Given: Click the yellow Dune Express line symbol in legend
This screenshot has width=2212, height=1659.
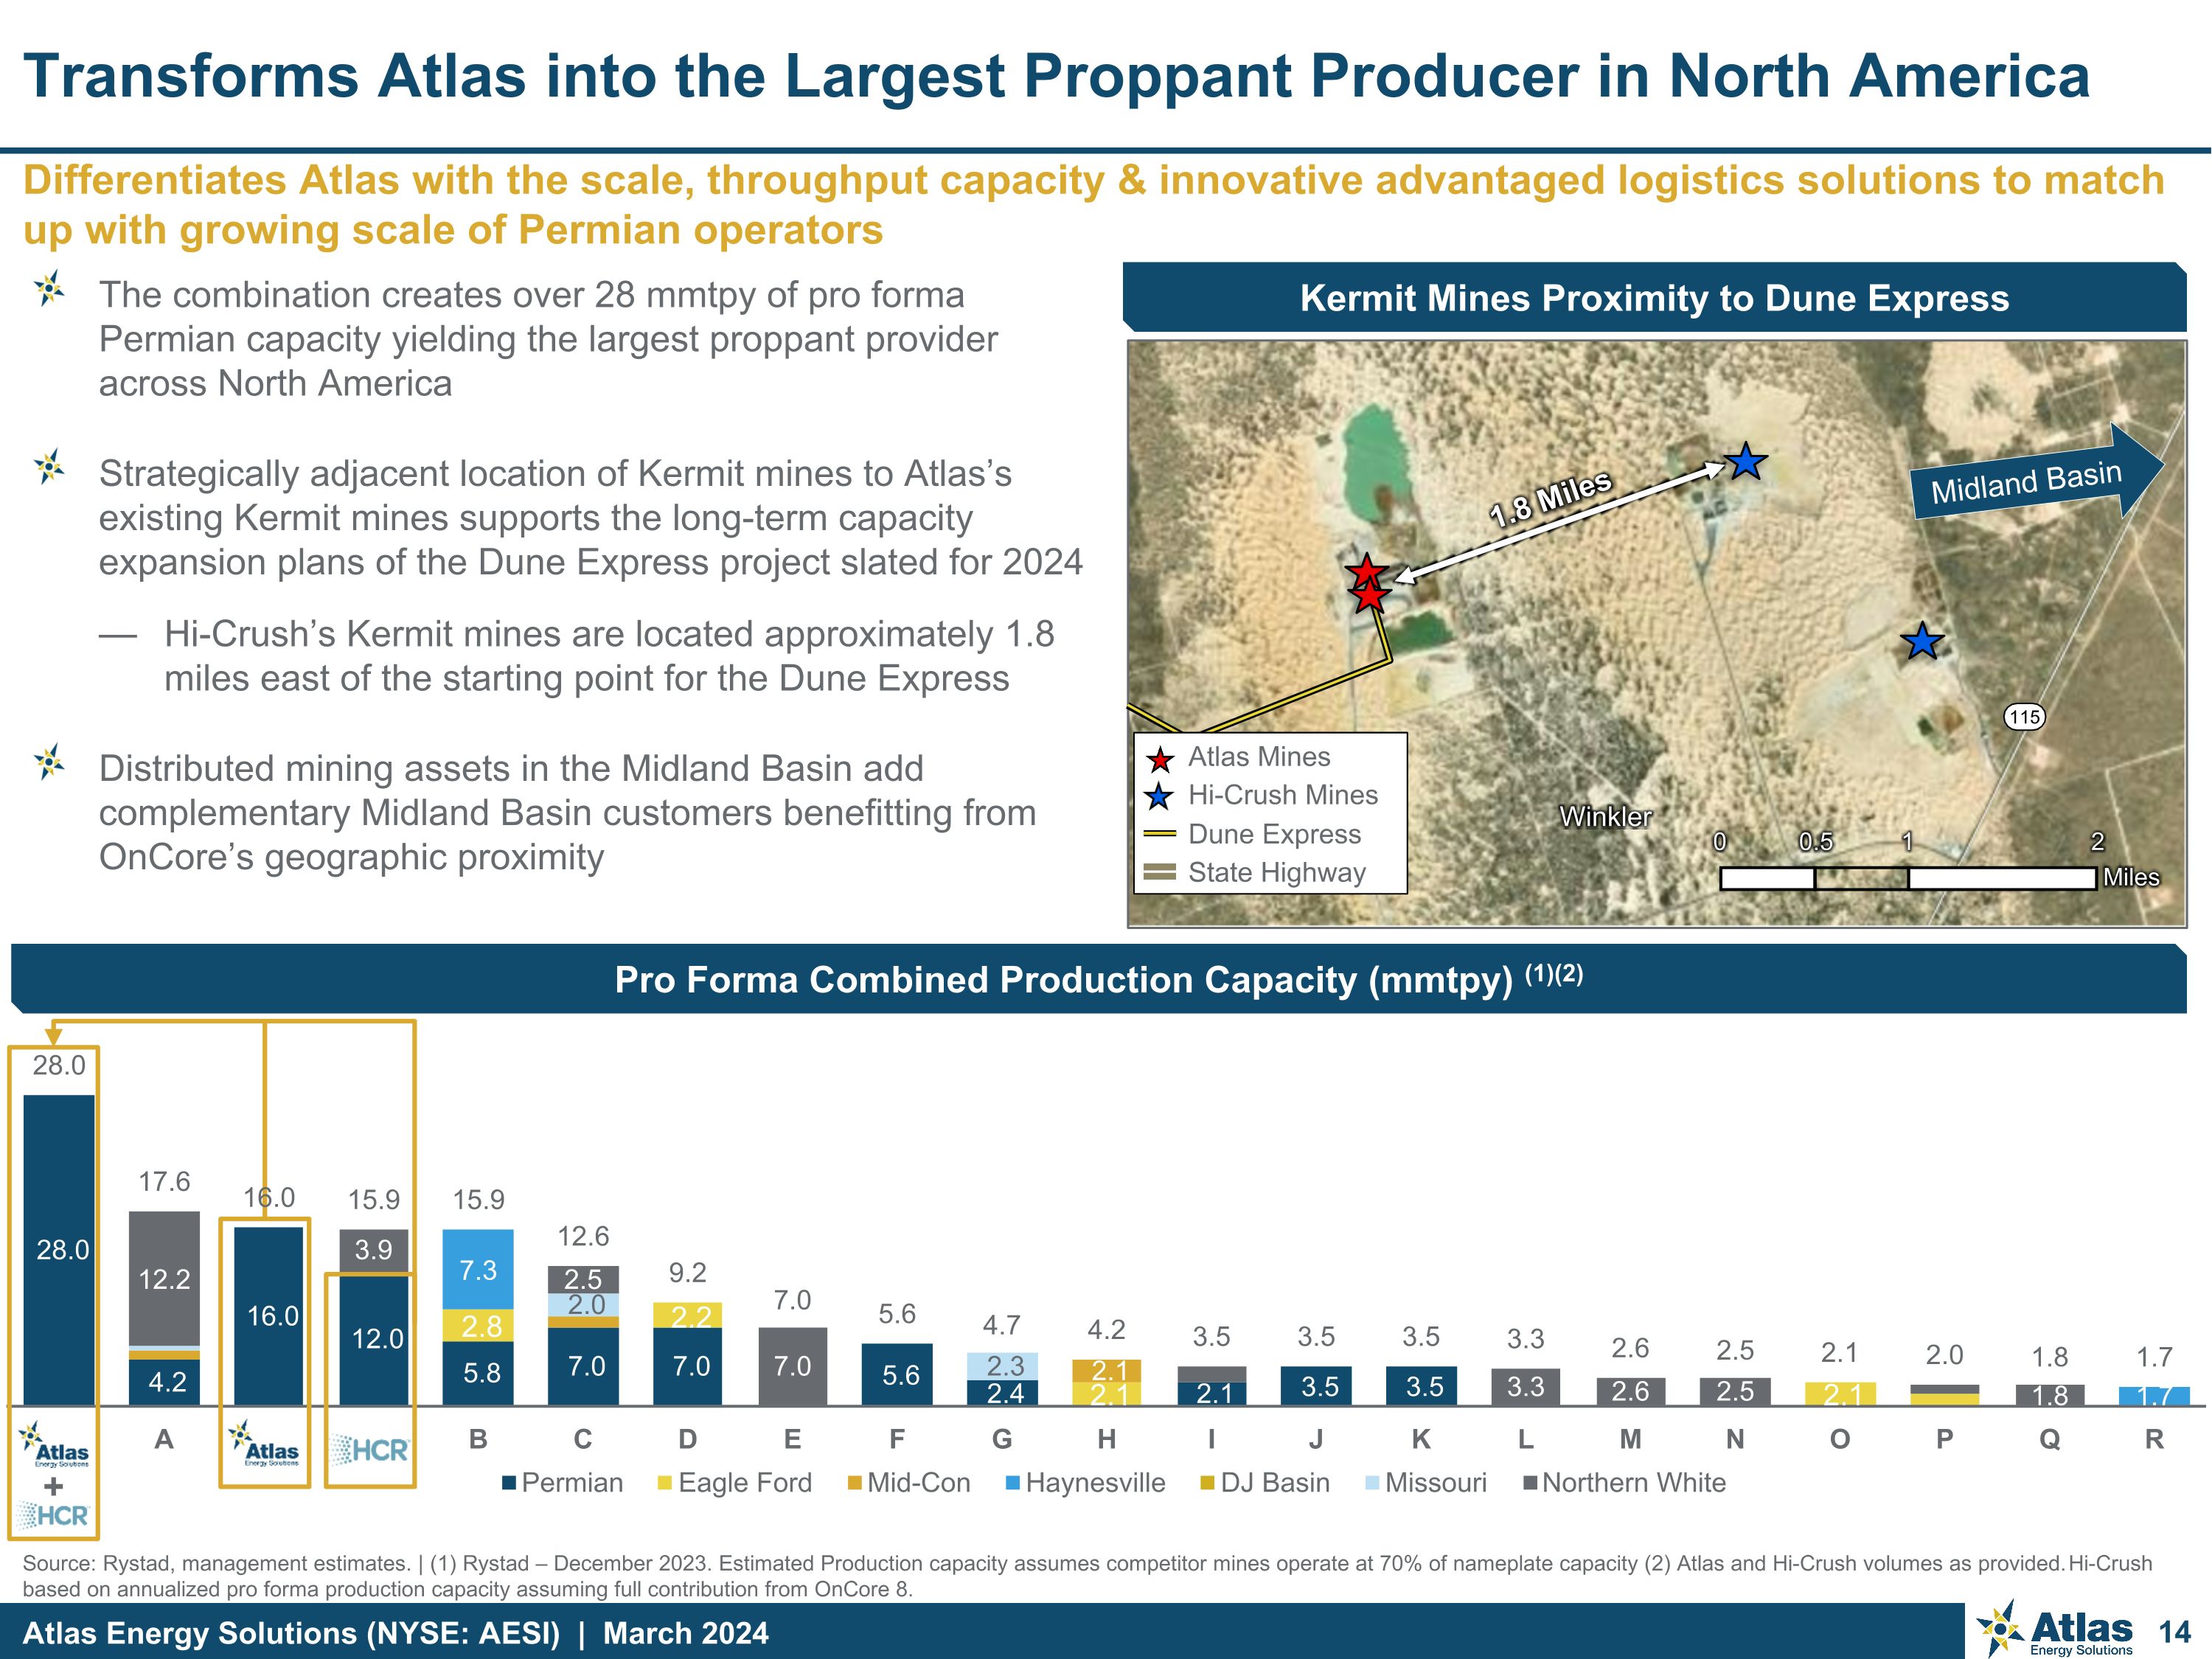Looking at the screenshot, I should [1160, 834].
